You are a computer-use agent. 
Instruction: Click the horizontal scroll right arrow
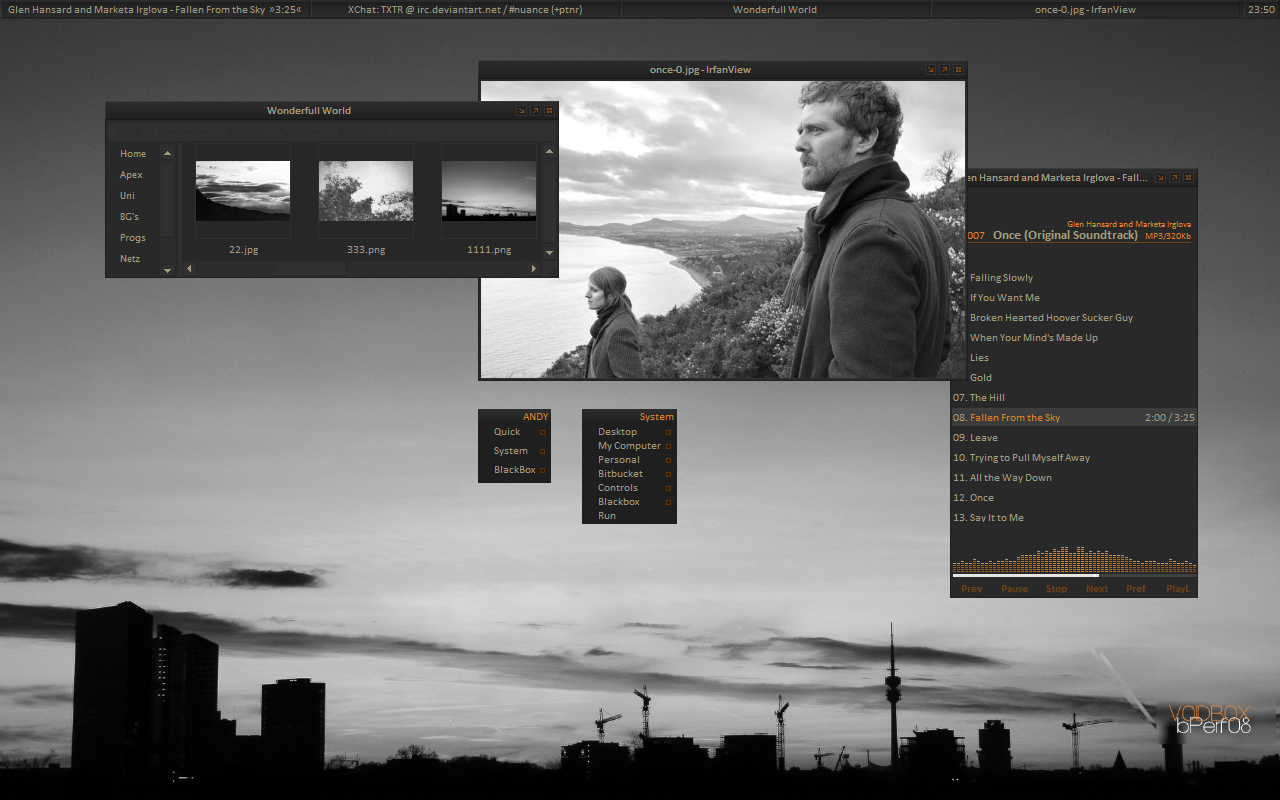[533, 268]
